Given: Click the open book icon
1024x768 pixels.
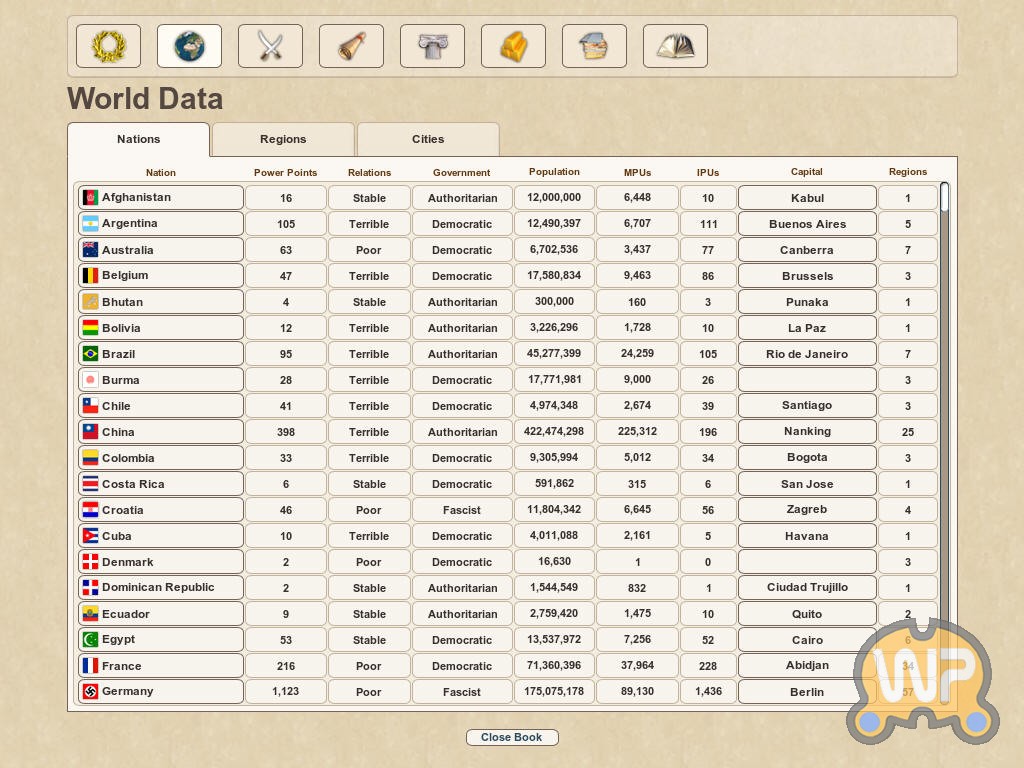Looking at the screenshot, I should tap(675, 46).
